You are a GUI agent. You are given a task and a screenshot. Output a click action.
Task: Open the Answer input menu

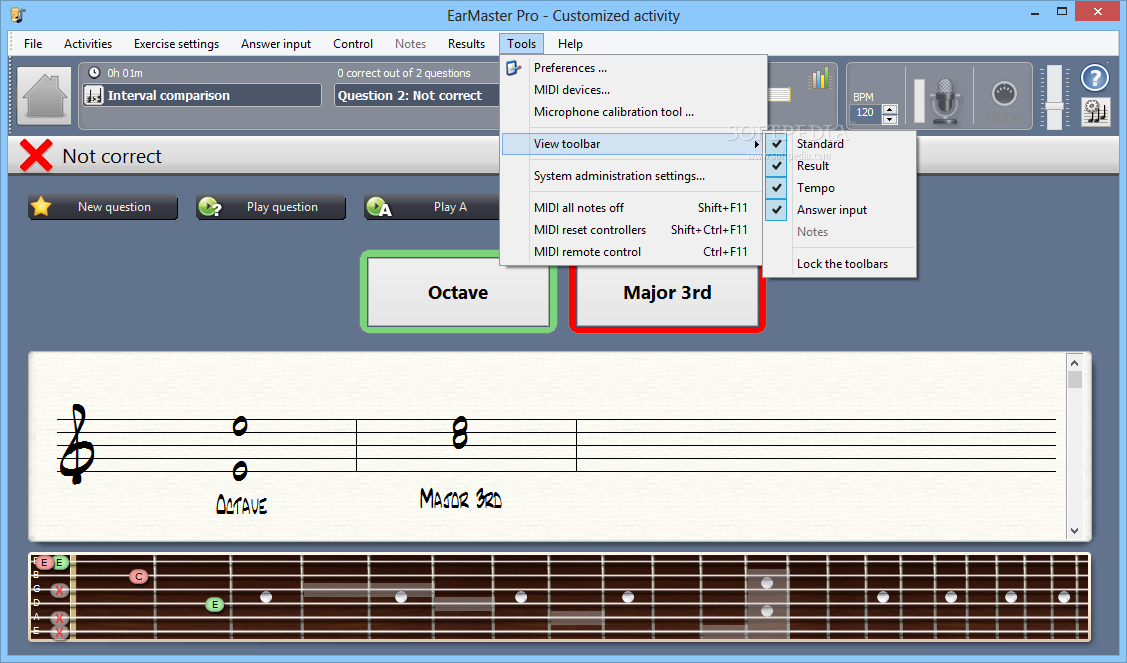click(x=276, y=44)
